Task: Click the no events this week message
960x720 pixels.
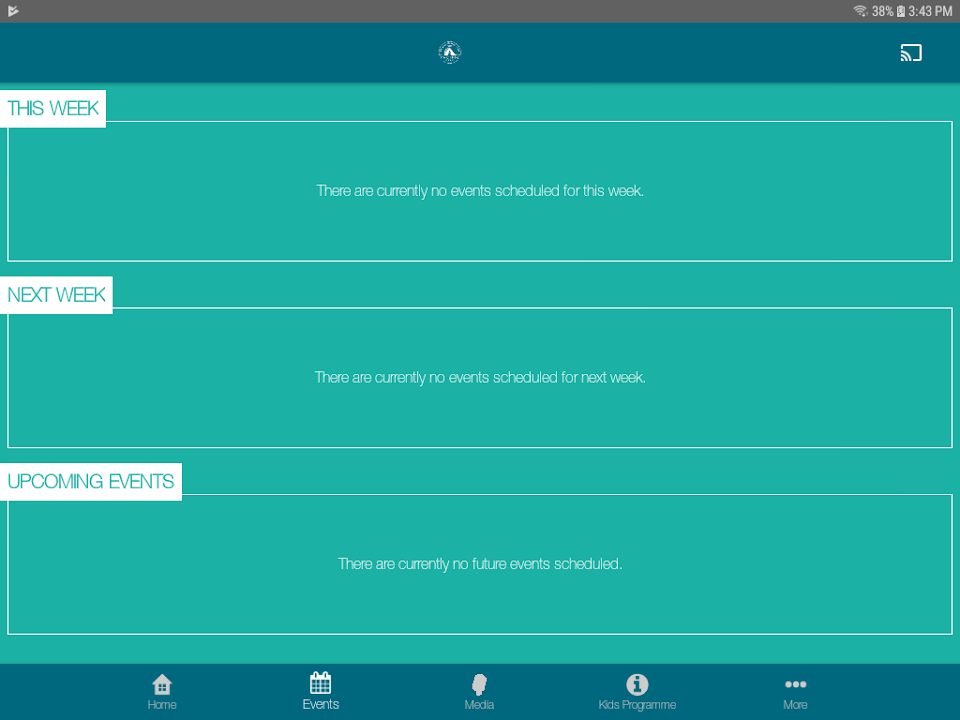Action: tap(480, 190)
